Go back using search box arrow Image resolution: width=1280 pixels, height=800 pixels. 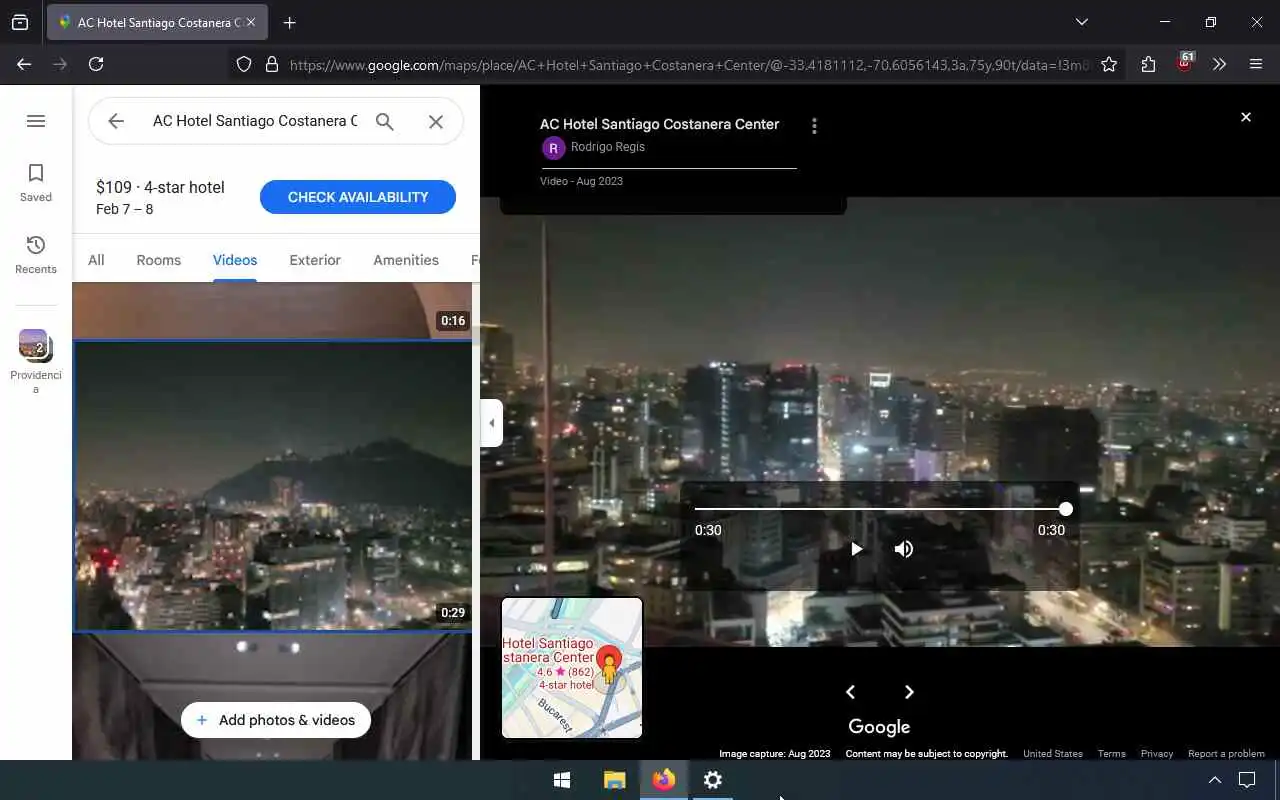[116, 121]
